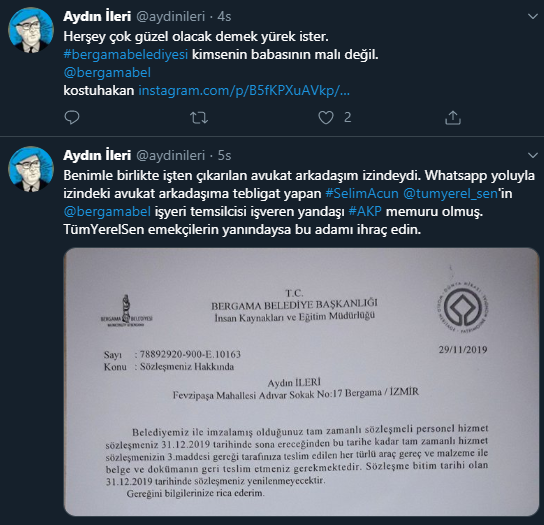Expand the first tweet's options chevron
The height and width of the screenshot is (525, 544).
(533, 16)
